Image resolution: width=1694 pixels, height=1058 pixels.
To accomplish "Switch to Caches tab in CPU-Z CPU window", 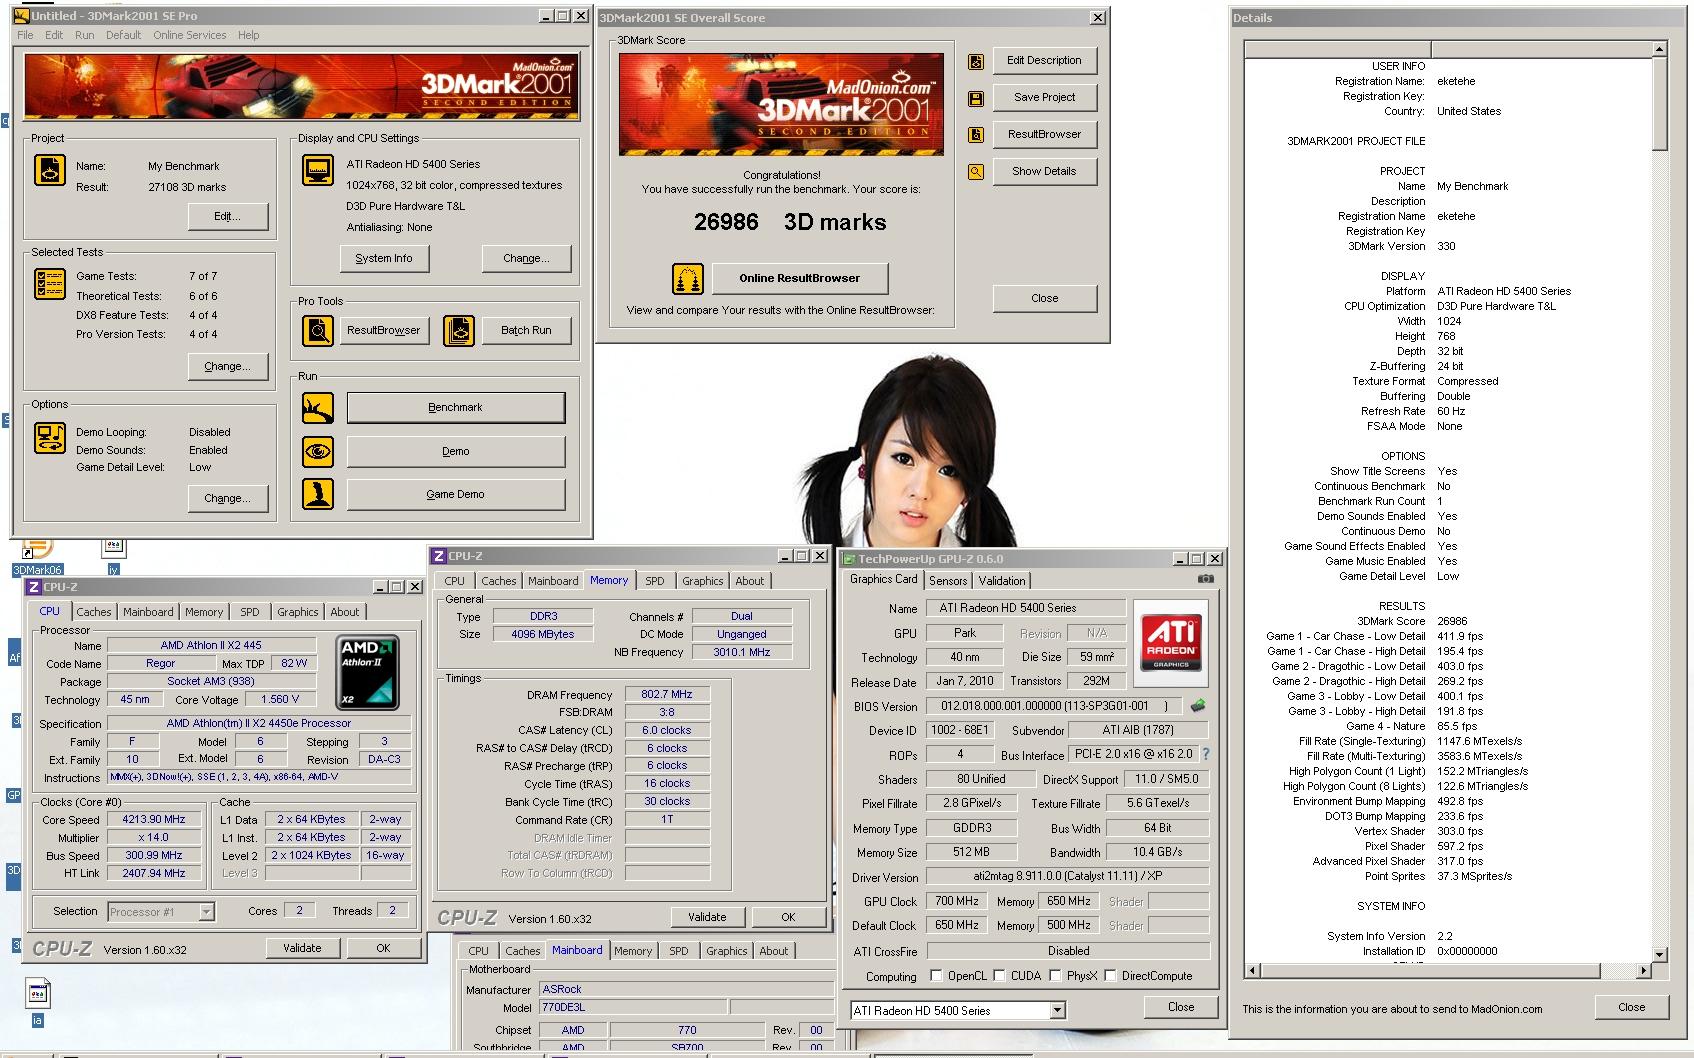I will 94,612.
